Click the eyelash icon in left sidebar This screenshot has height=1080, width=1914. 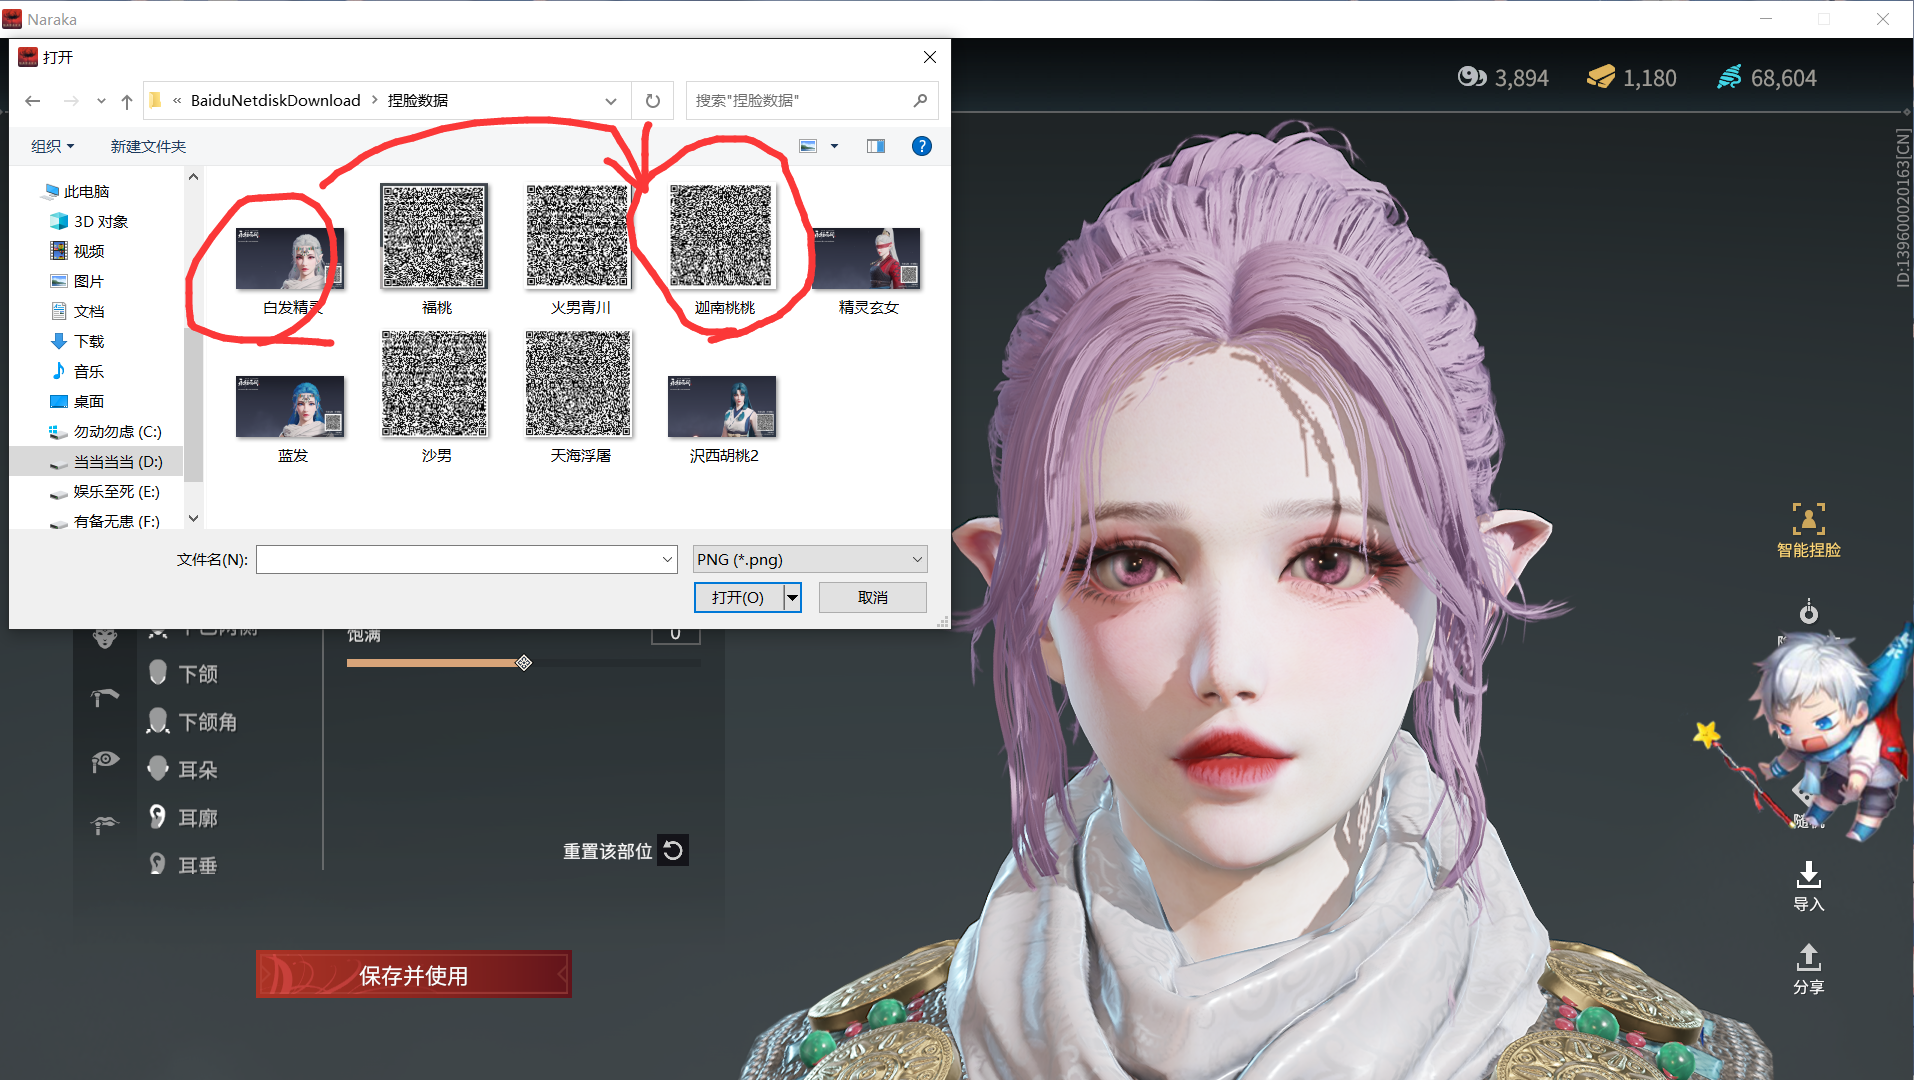105,825
